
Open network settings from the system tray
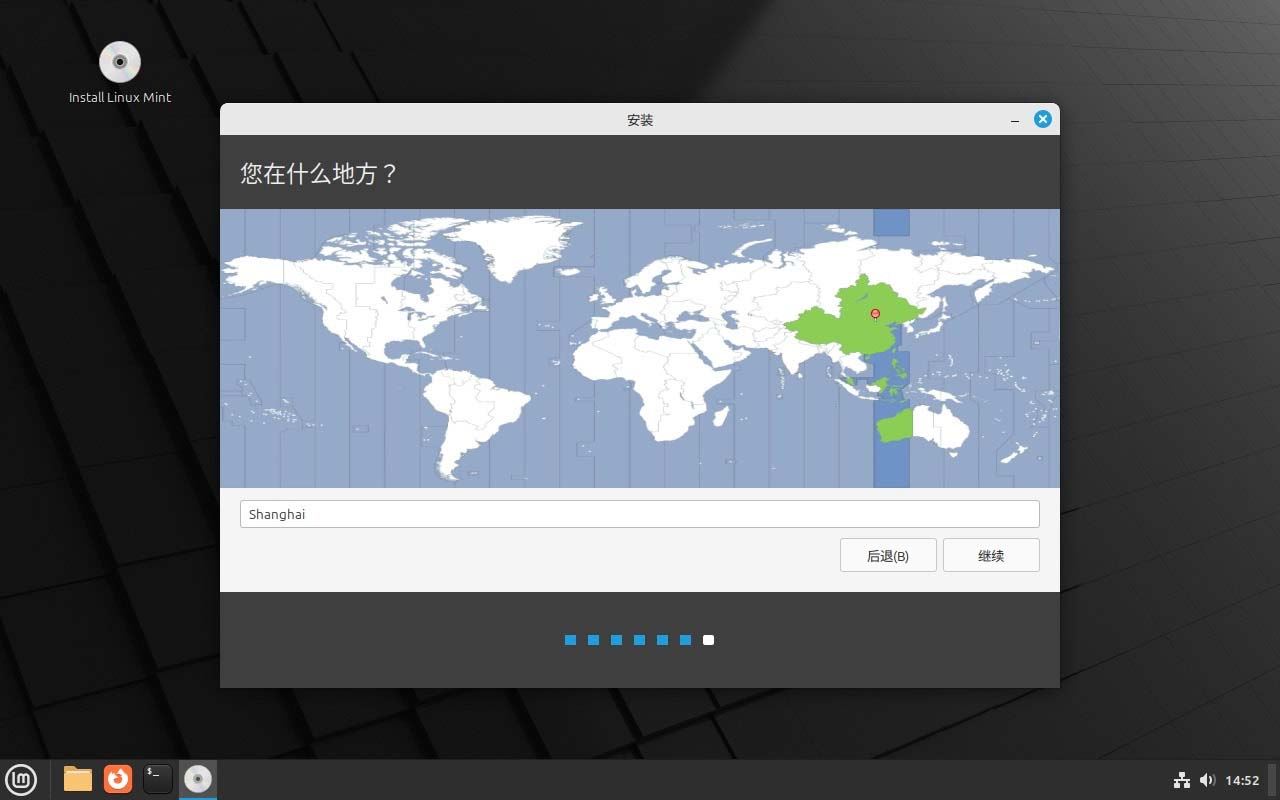tap(1182, 780)
